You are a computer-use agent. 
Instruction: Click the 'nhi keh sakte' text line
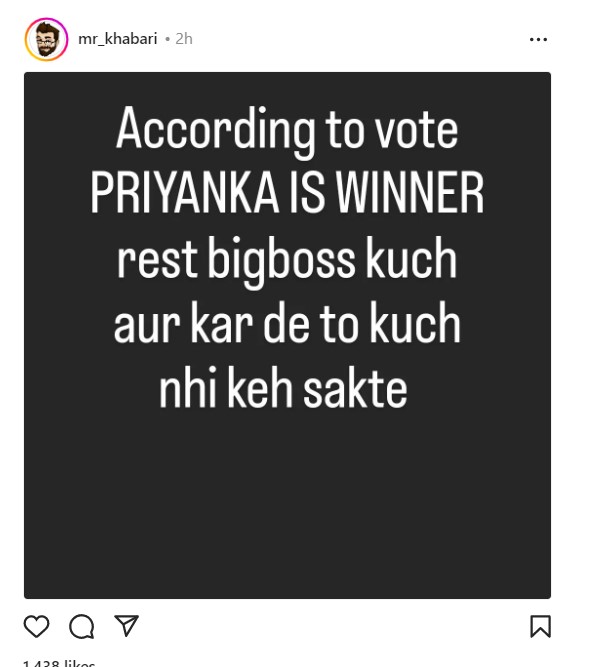[283, 387]
